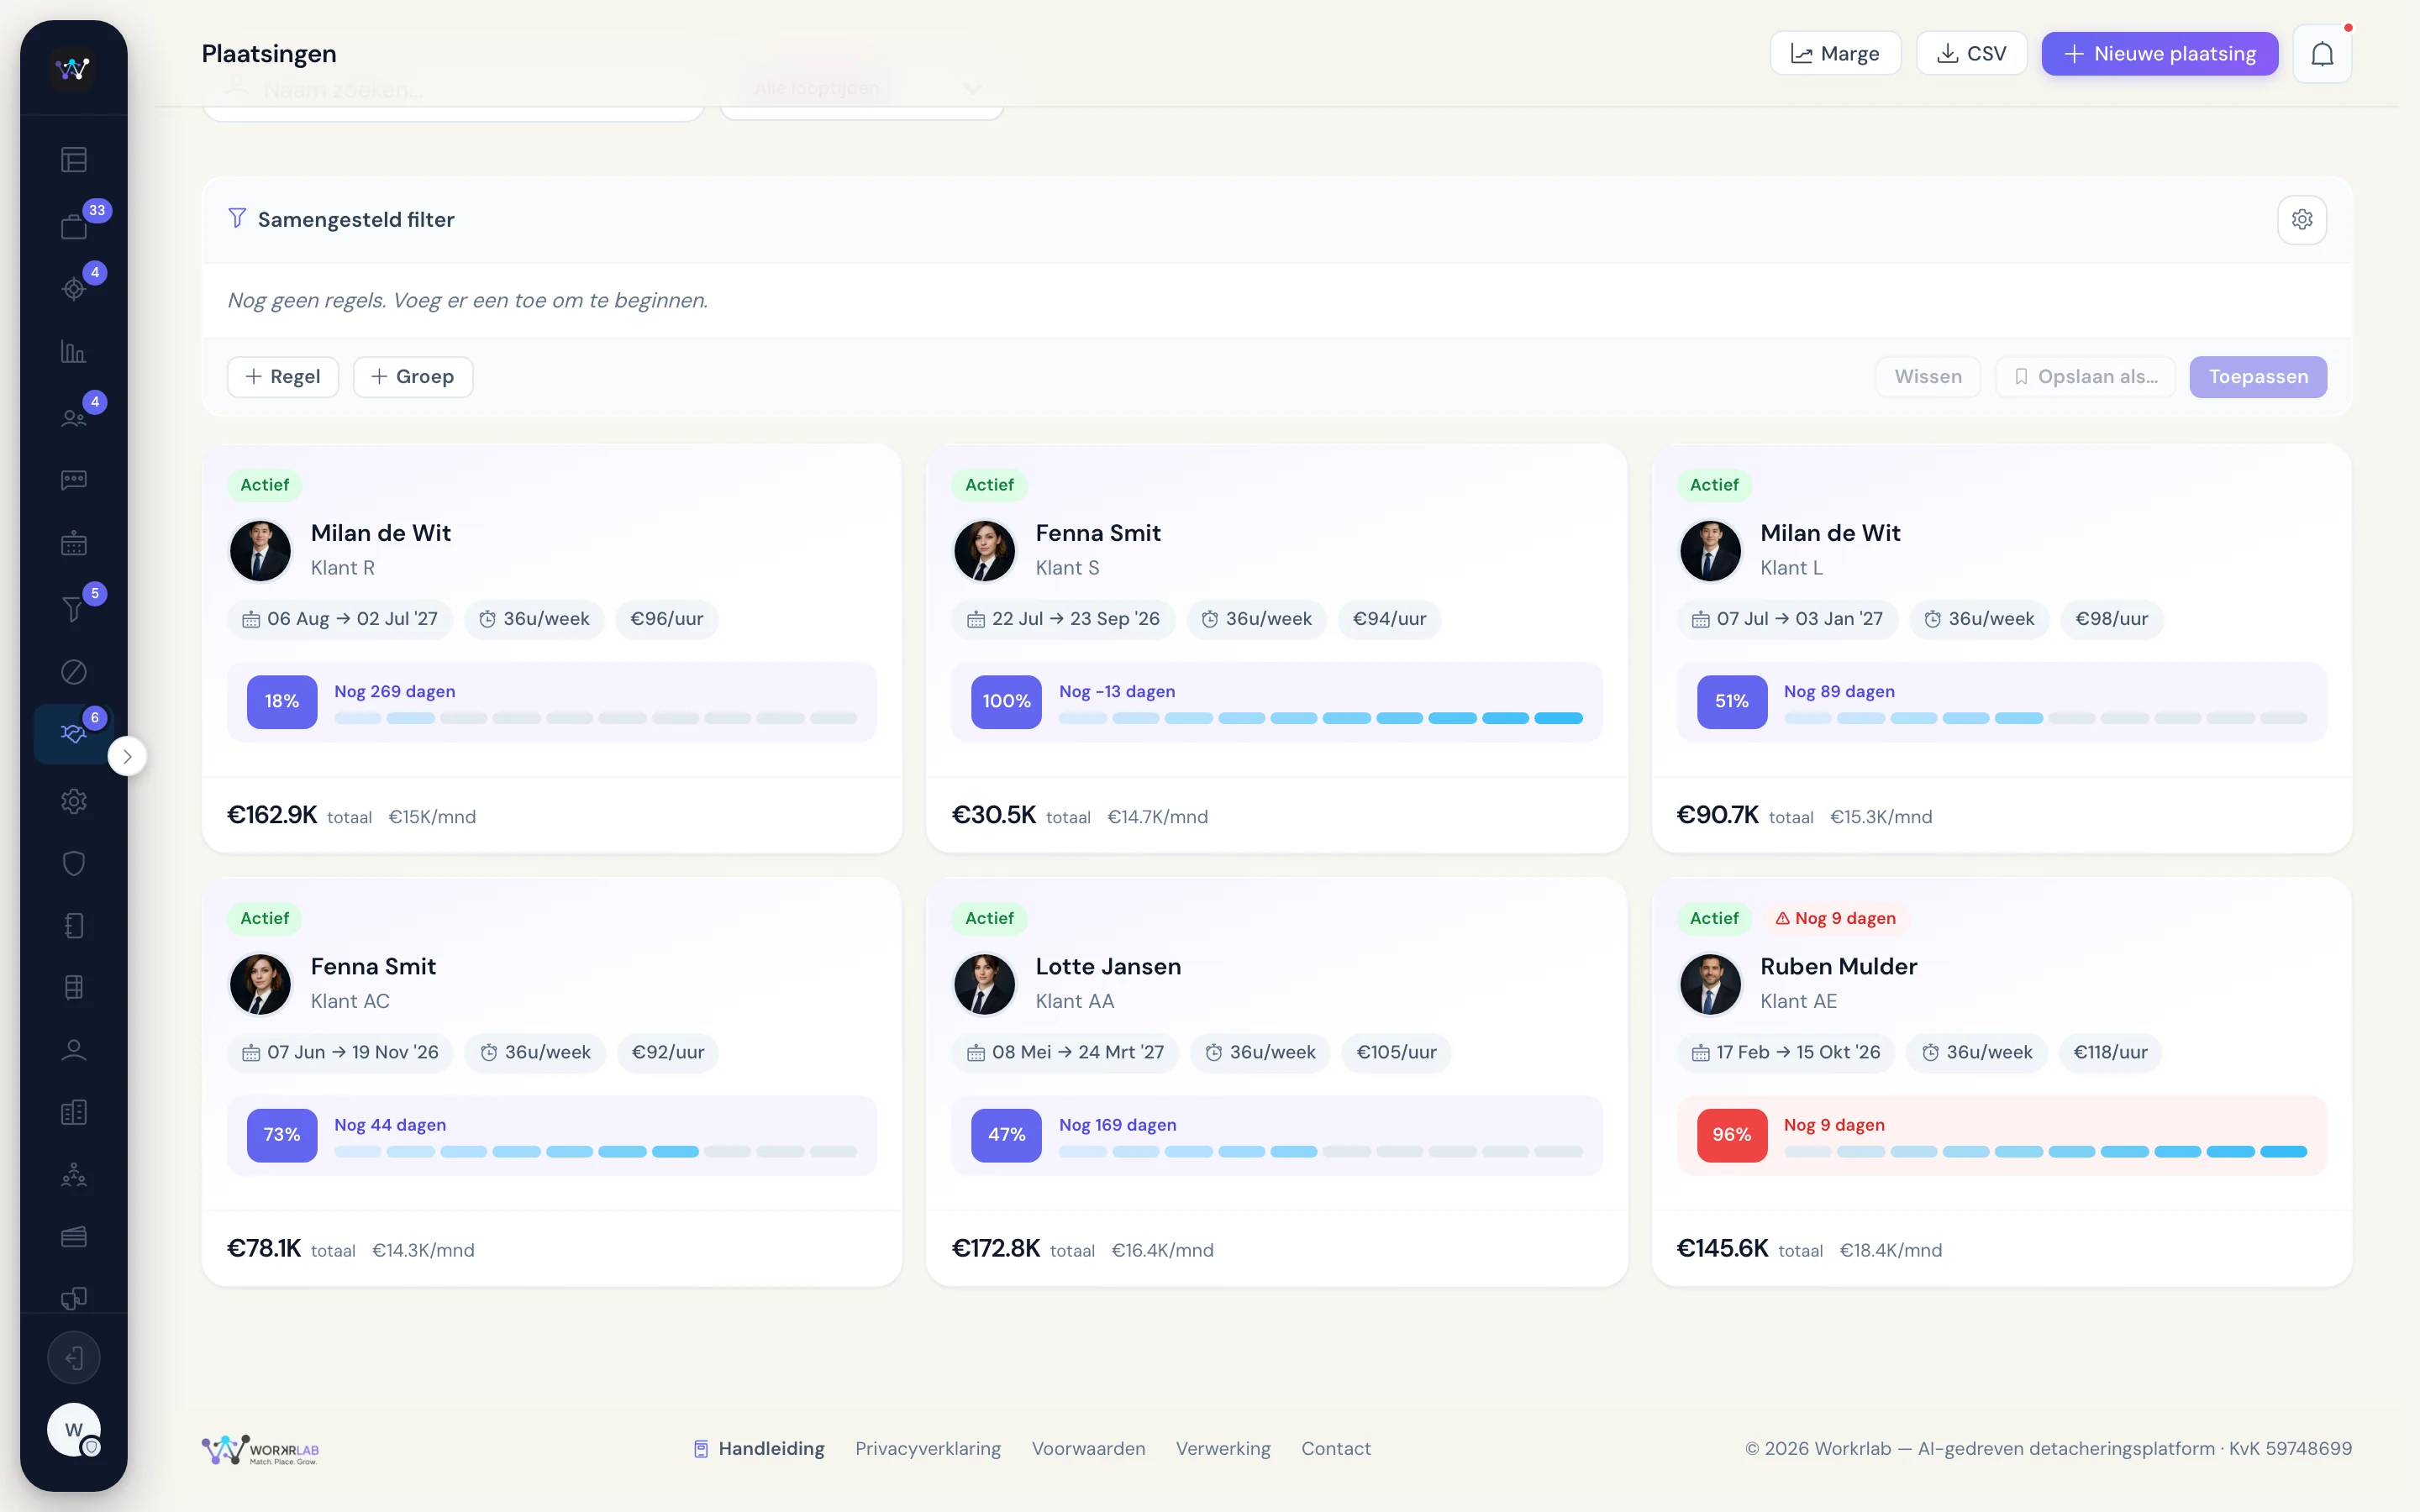
Task: Open the calendar sidebar icon
Action: click(x=74, y=544)
